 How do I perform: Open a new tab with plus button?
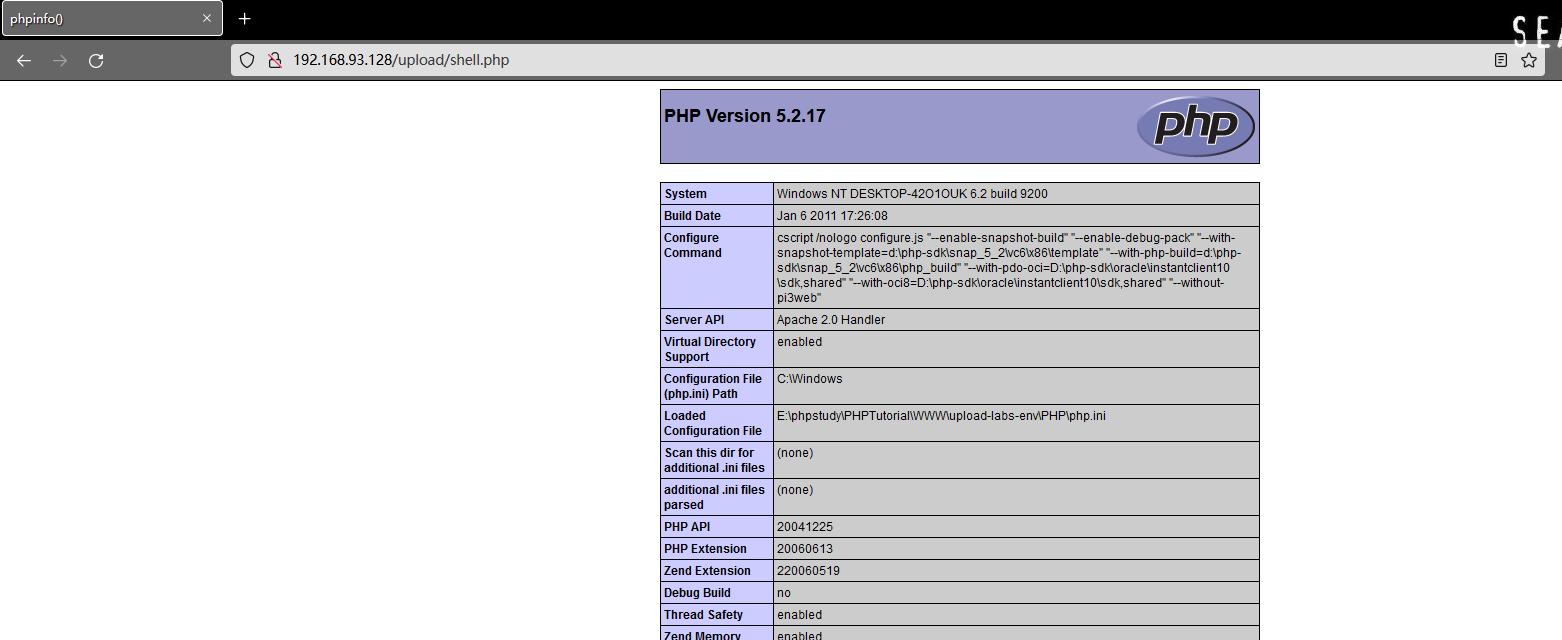(244, 19)
